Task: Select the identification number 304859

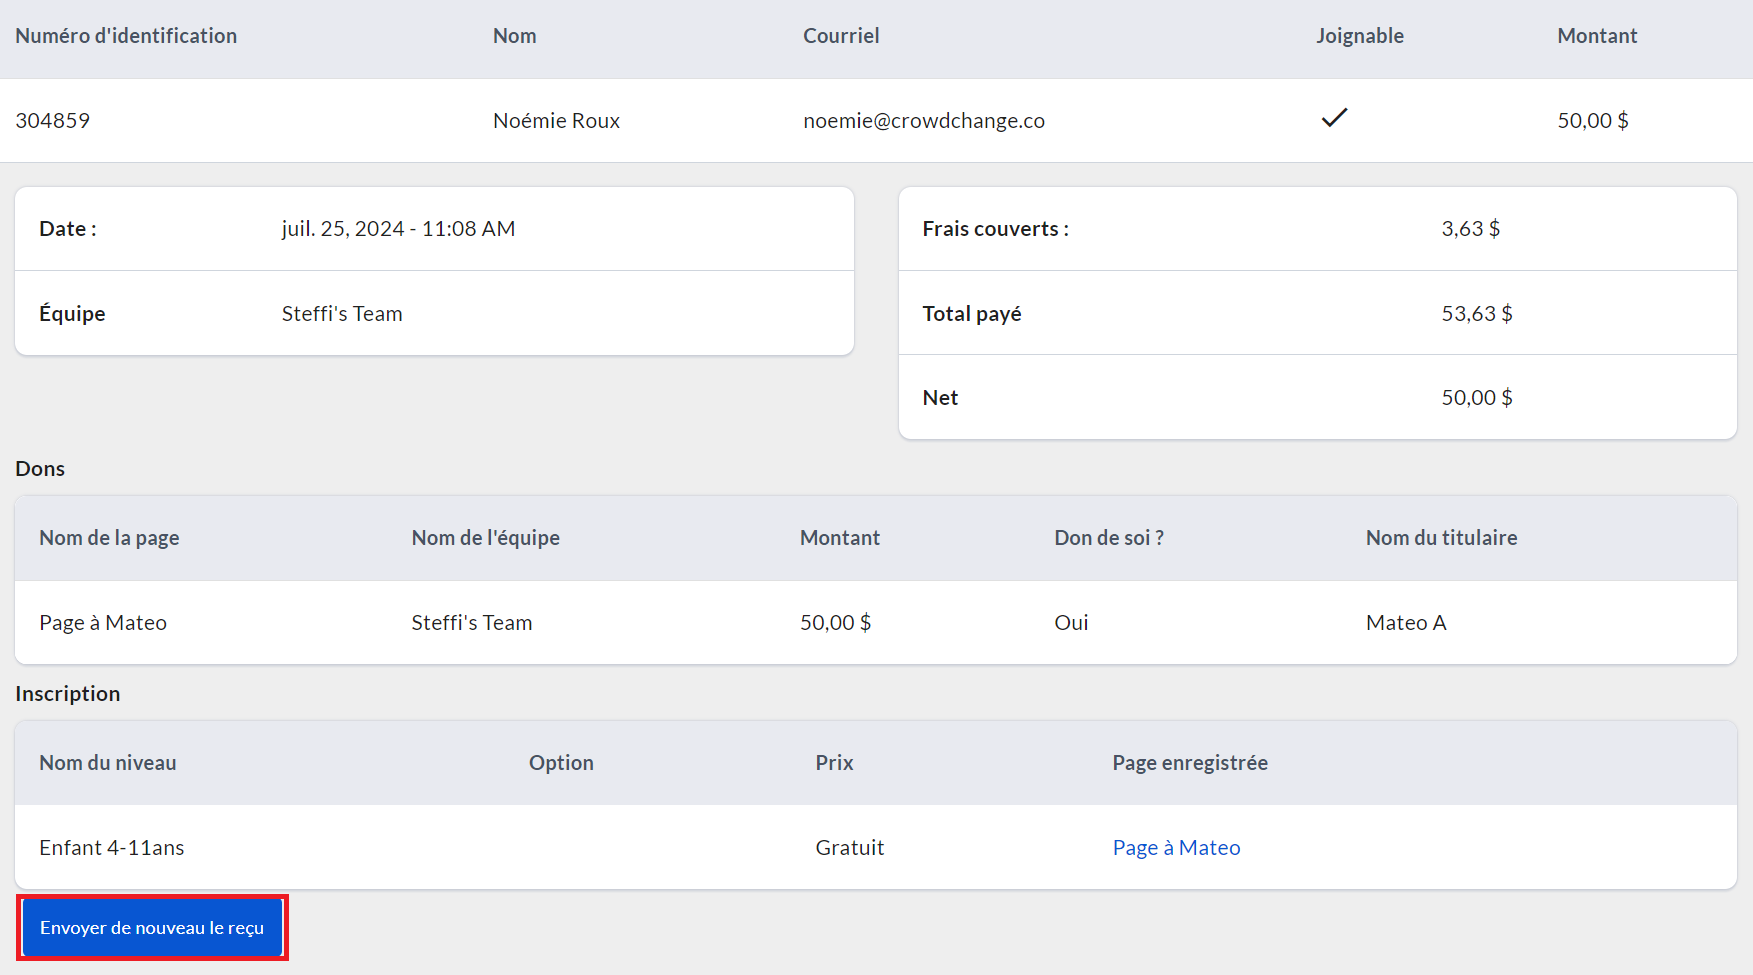Action: 53,121
